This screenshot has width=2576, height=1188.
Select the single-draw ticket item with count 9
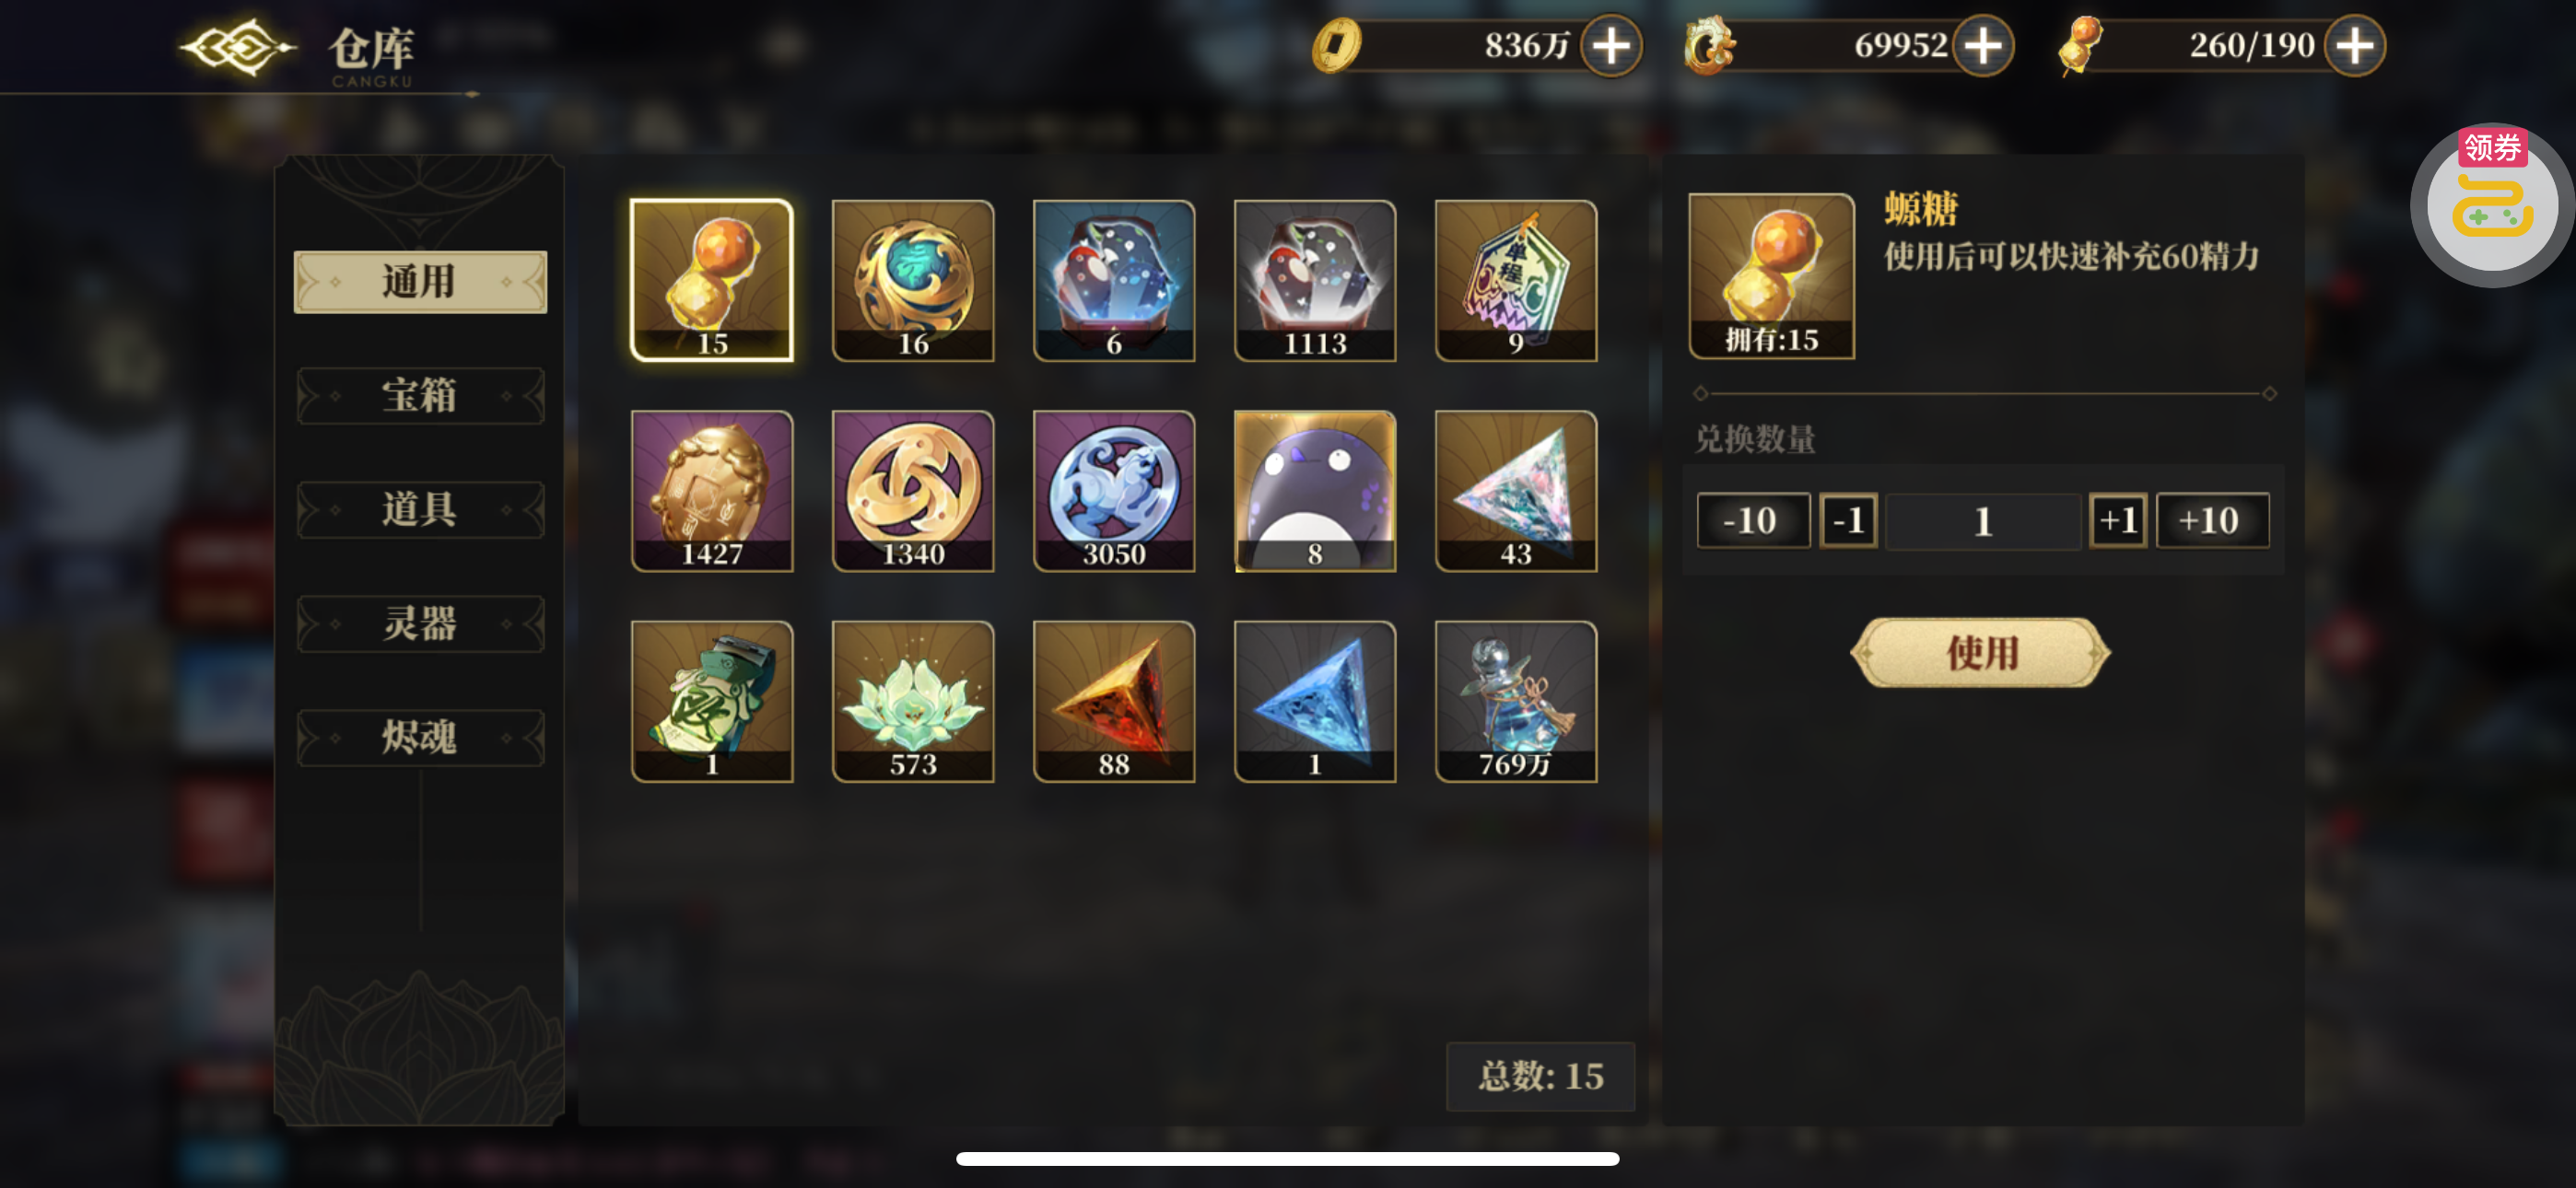pos(1515,280)
